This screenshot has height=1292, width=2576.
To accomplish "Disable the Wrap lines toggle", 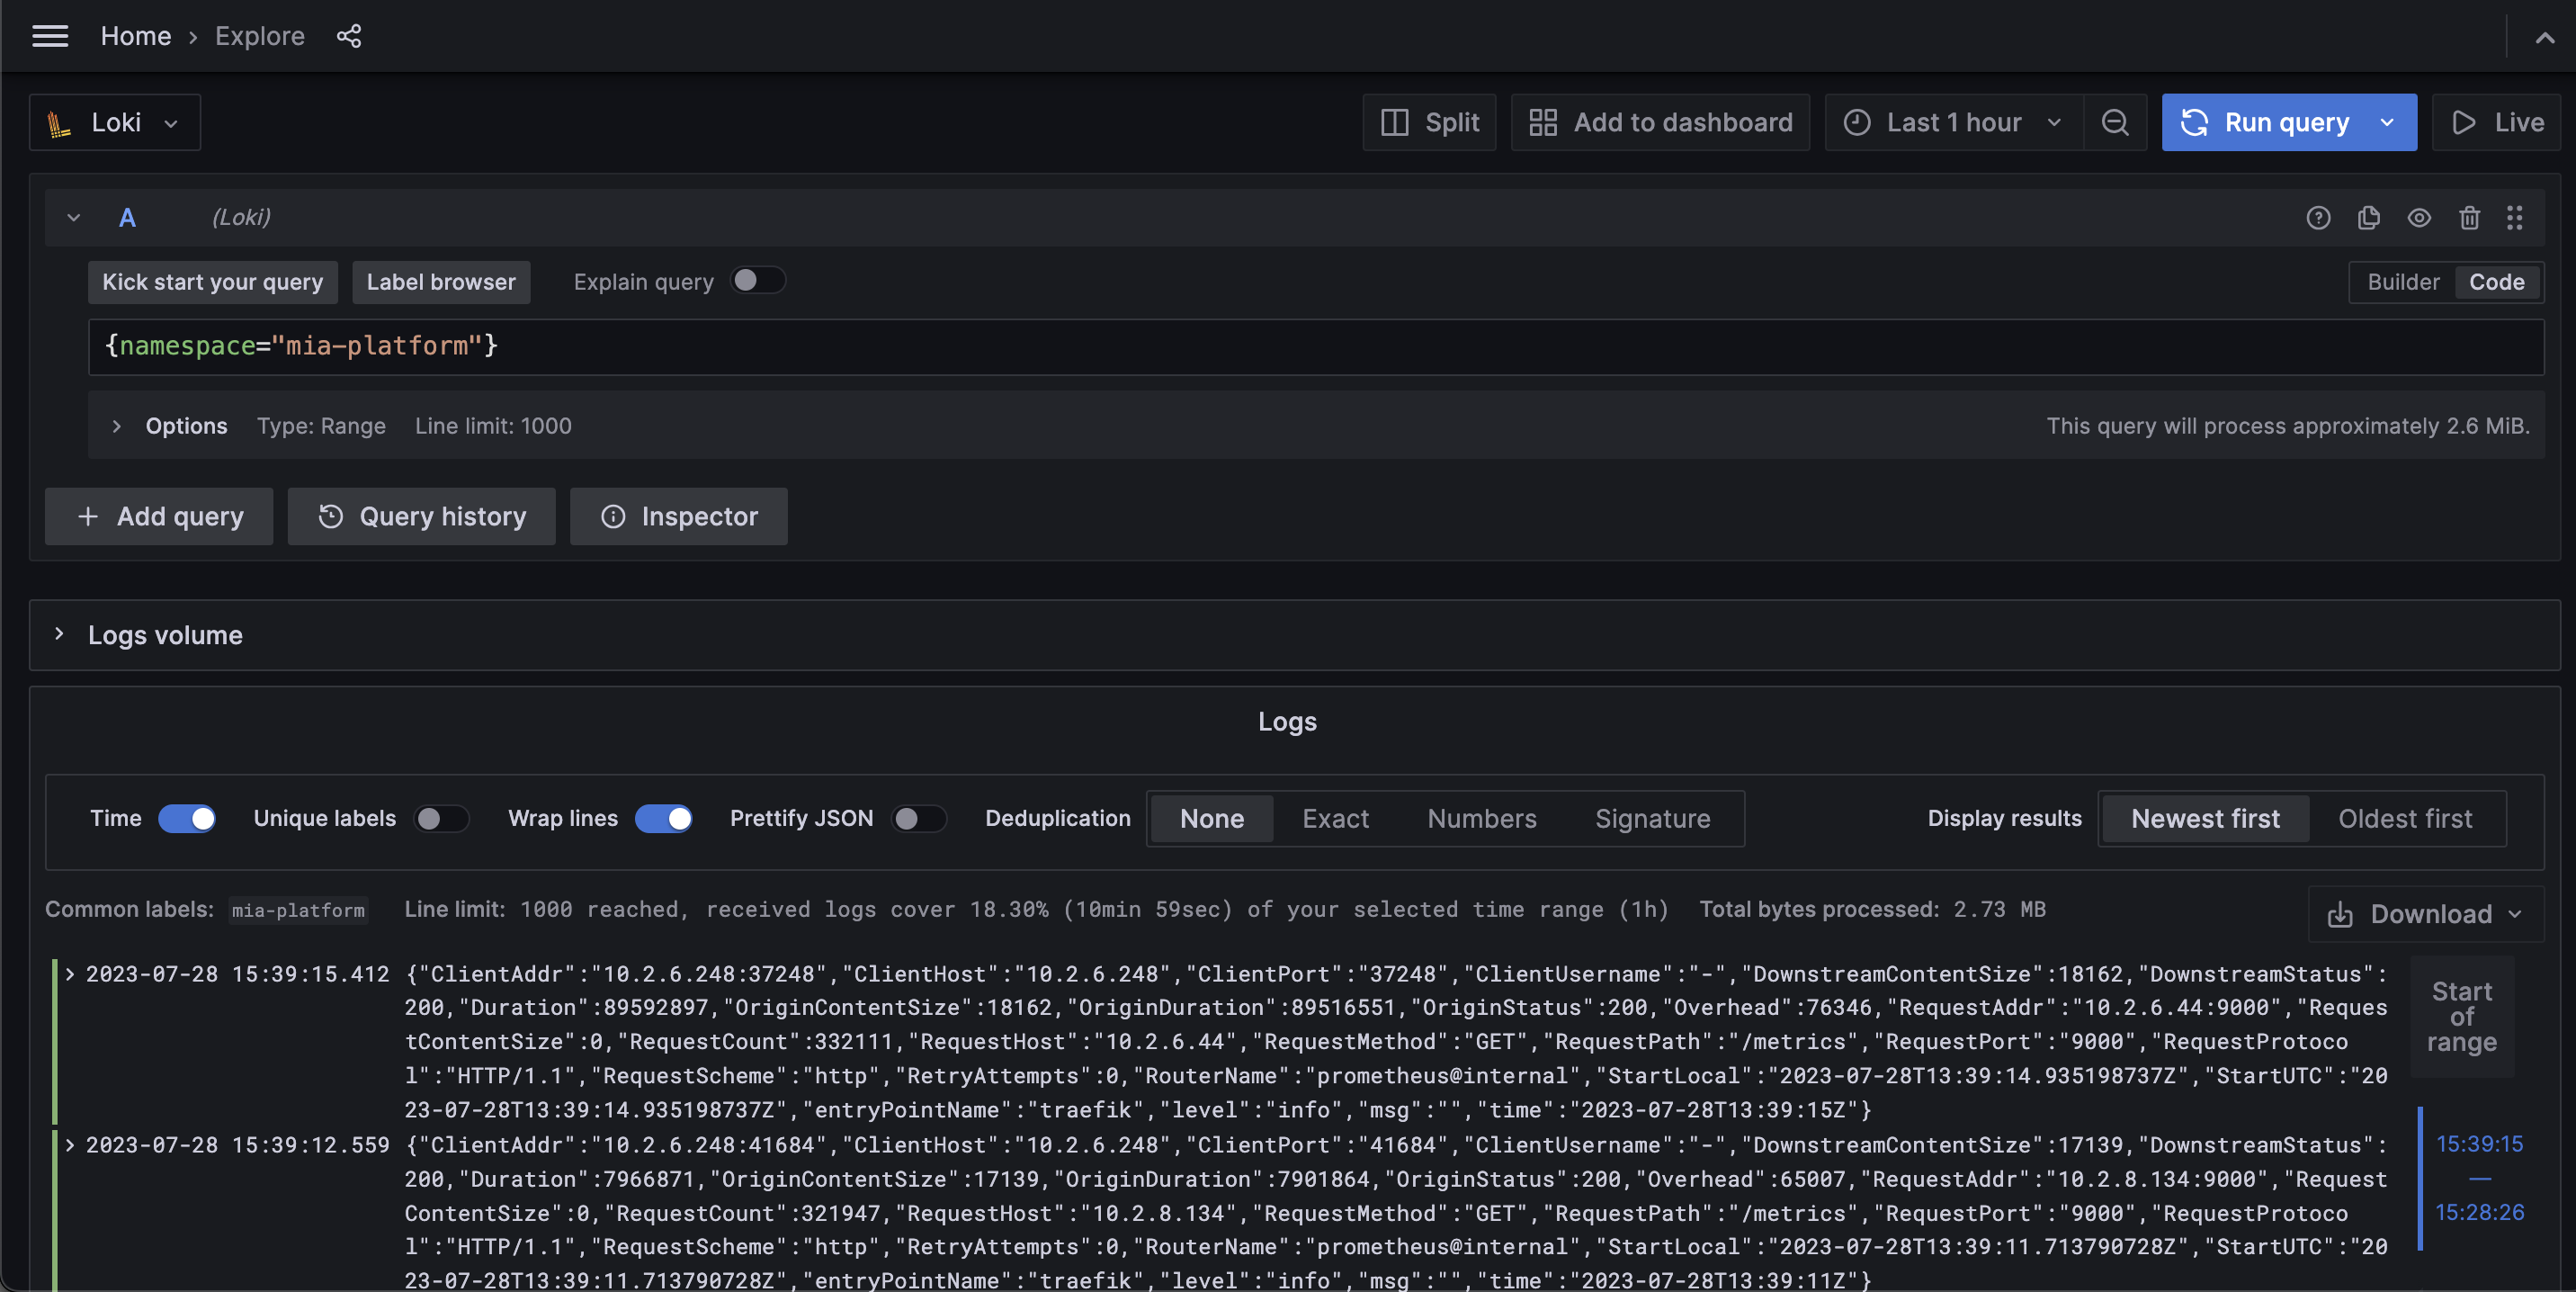I will (x=664, y=818).
